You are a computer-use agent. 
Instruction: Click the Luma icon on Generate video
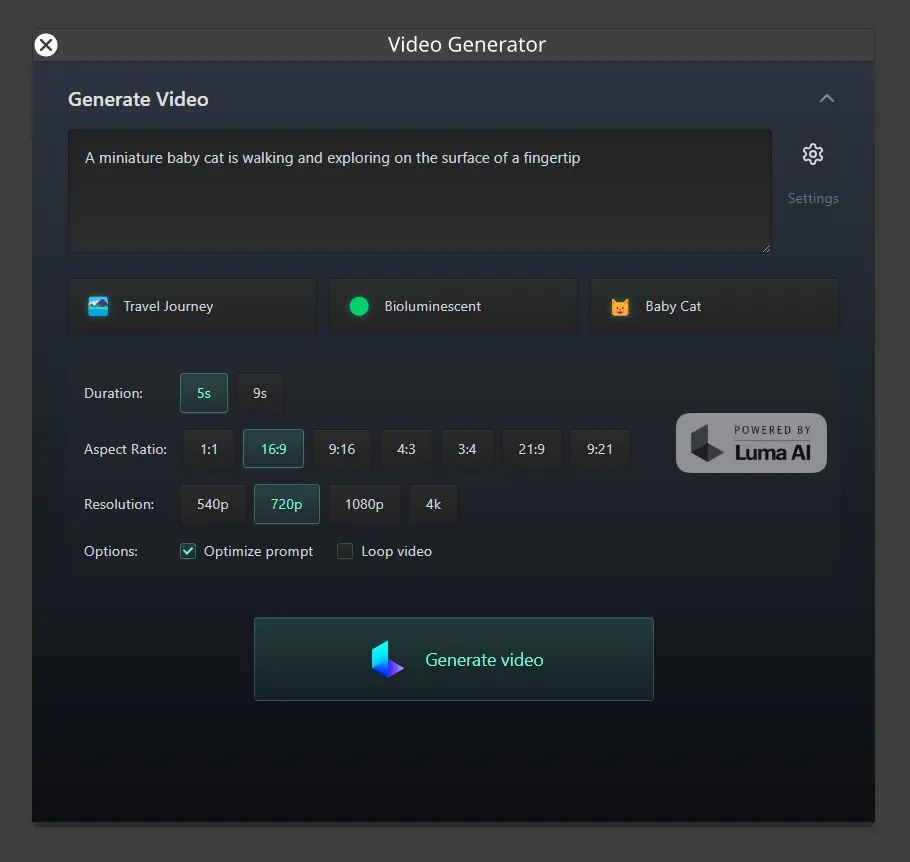tap(388, 659)
